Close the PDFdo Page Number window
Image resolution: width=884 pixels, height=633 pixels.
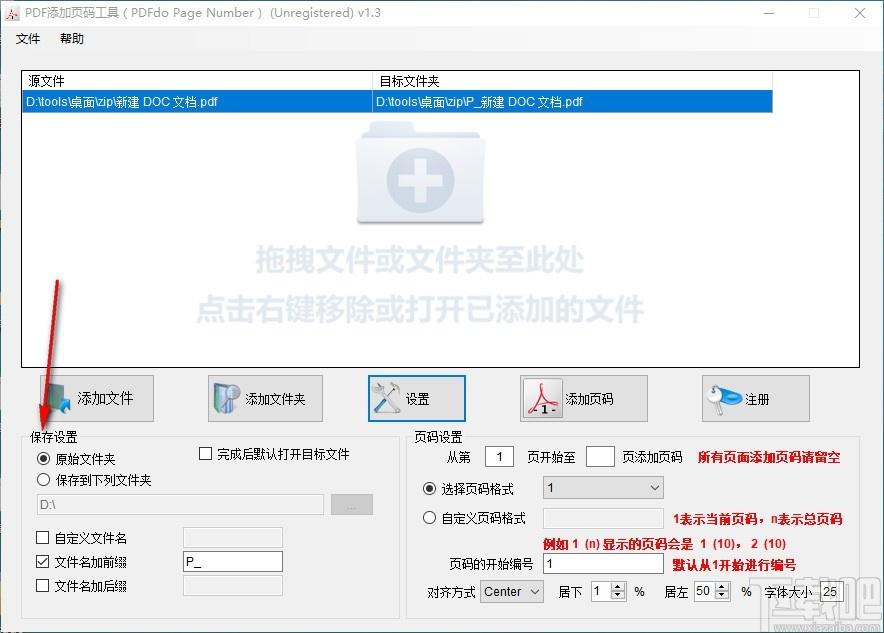[x=860, y=13]
